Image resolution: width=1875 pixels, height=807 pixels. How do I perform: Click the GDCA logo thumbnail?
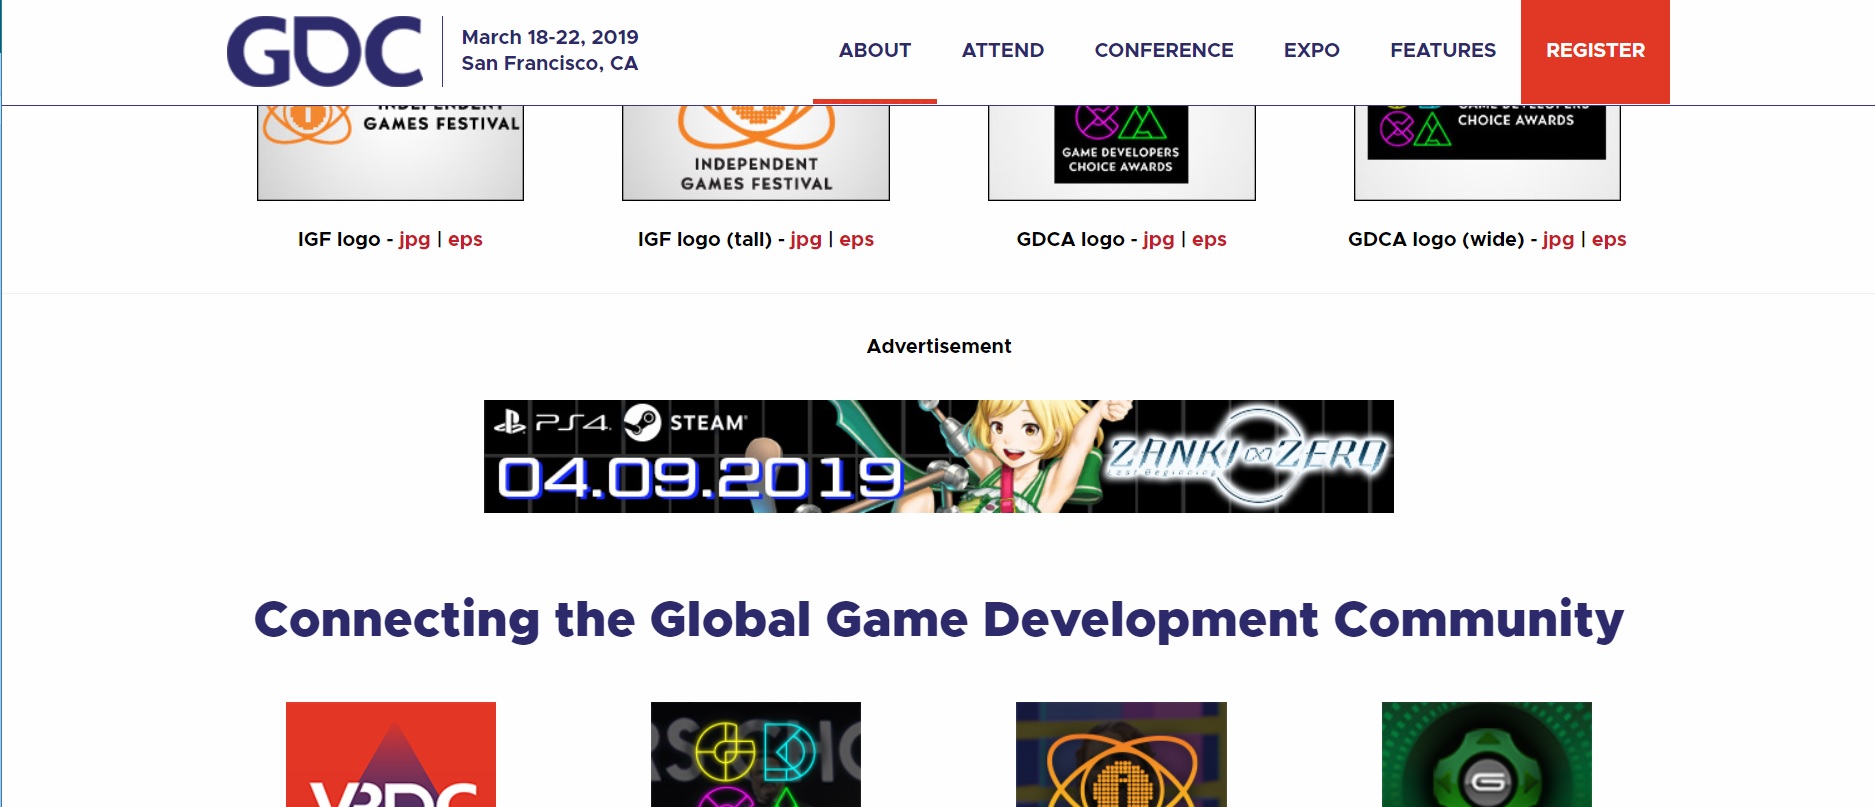pos(1122,152)
